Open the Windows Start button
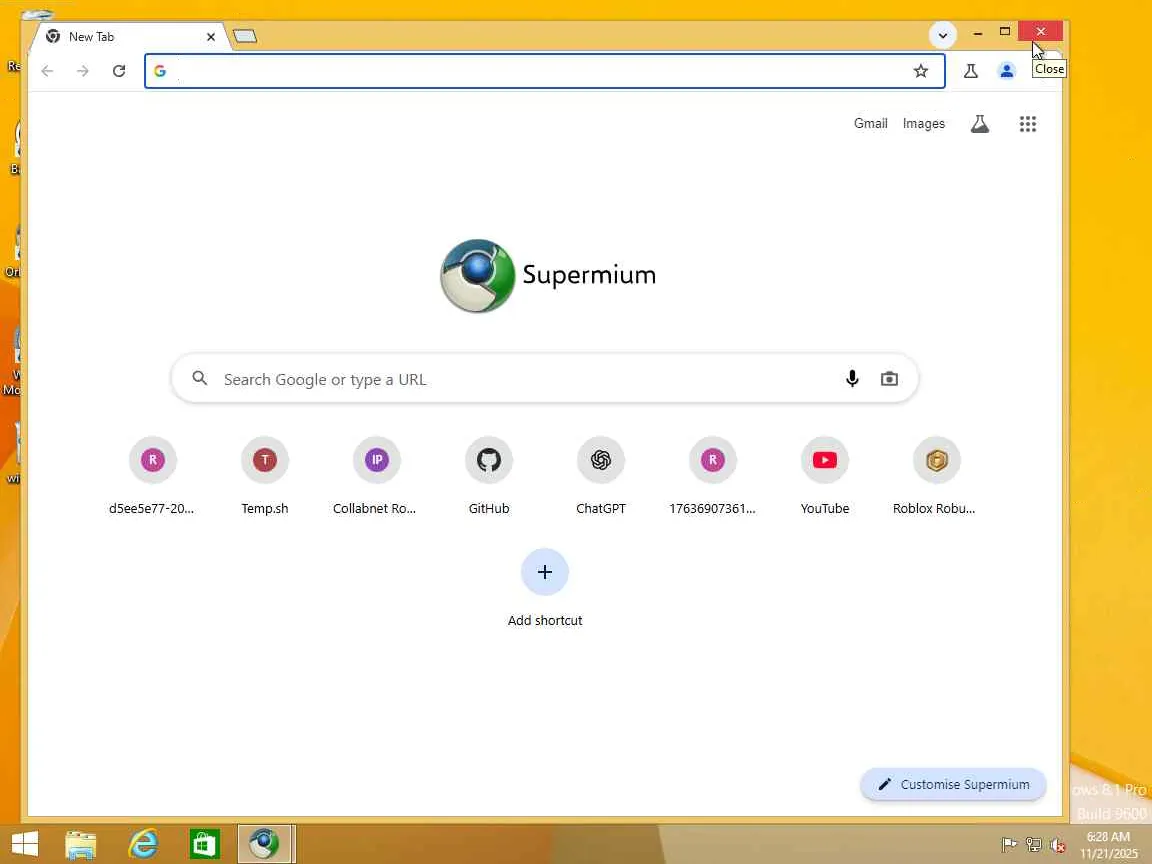This screenshot has height=864, width=1152. (x=25, y=843)
